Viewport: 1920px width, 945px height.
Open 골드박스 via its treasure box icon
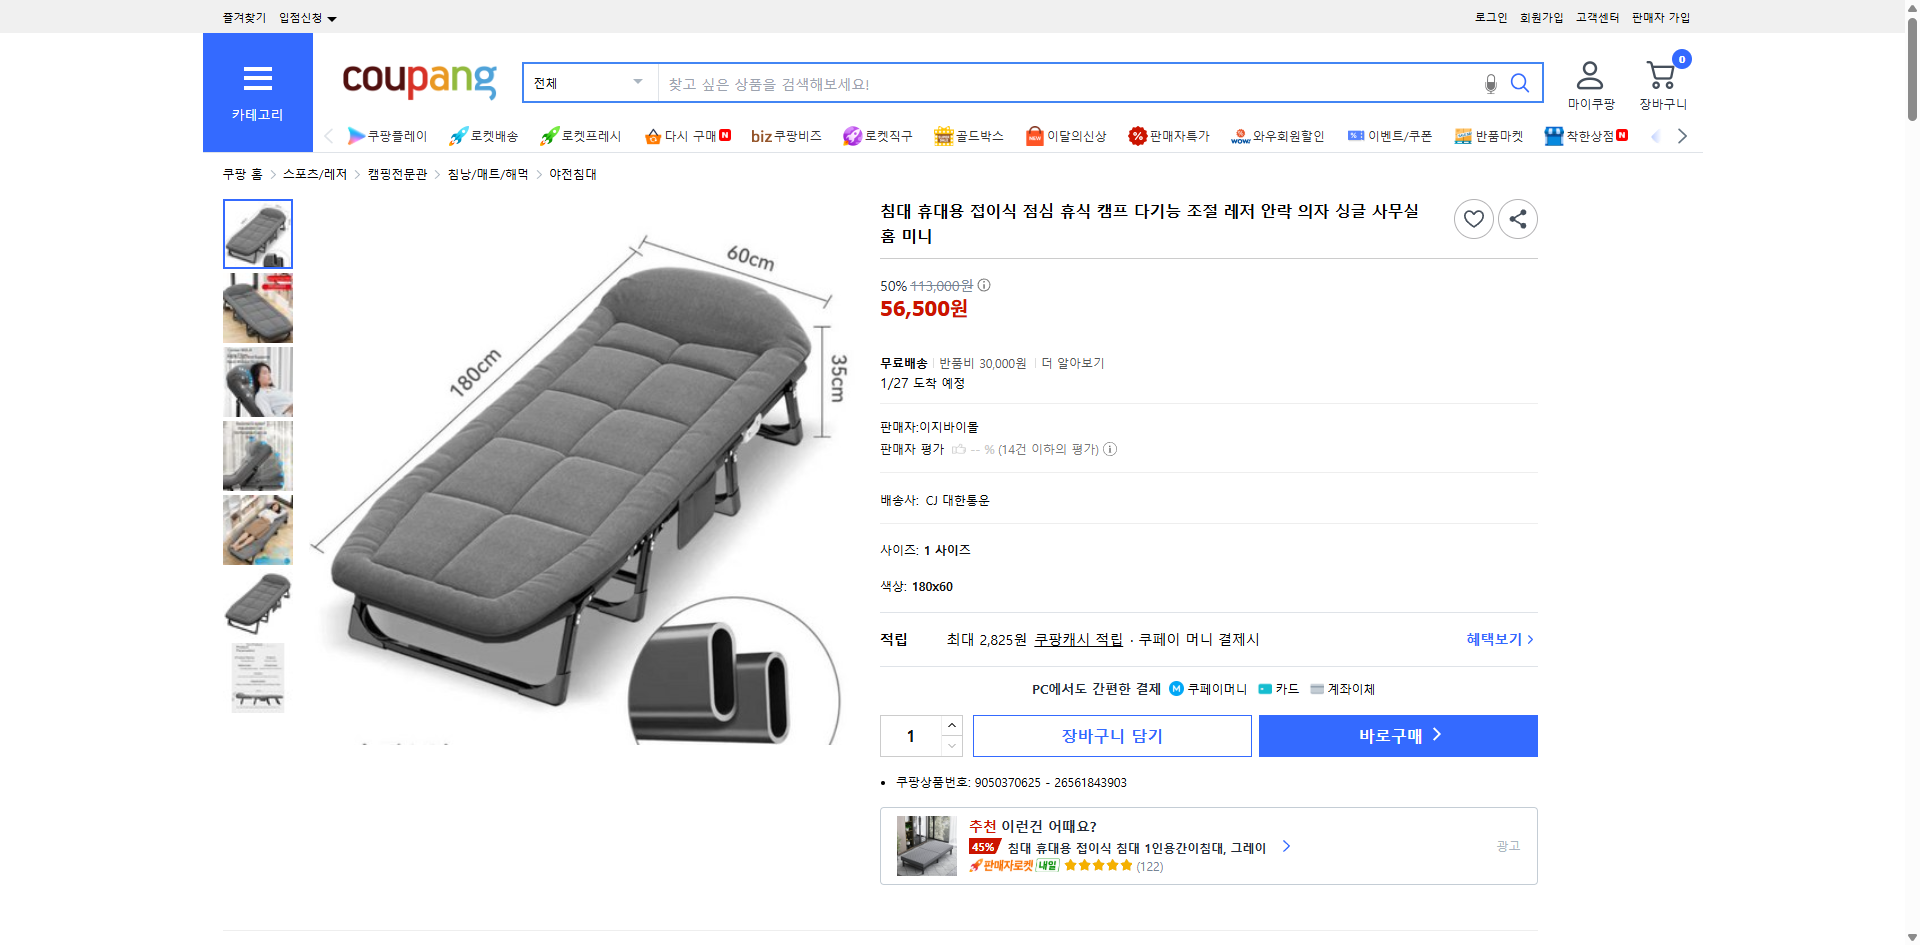[x=943, y=135]
